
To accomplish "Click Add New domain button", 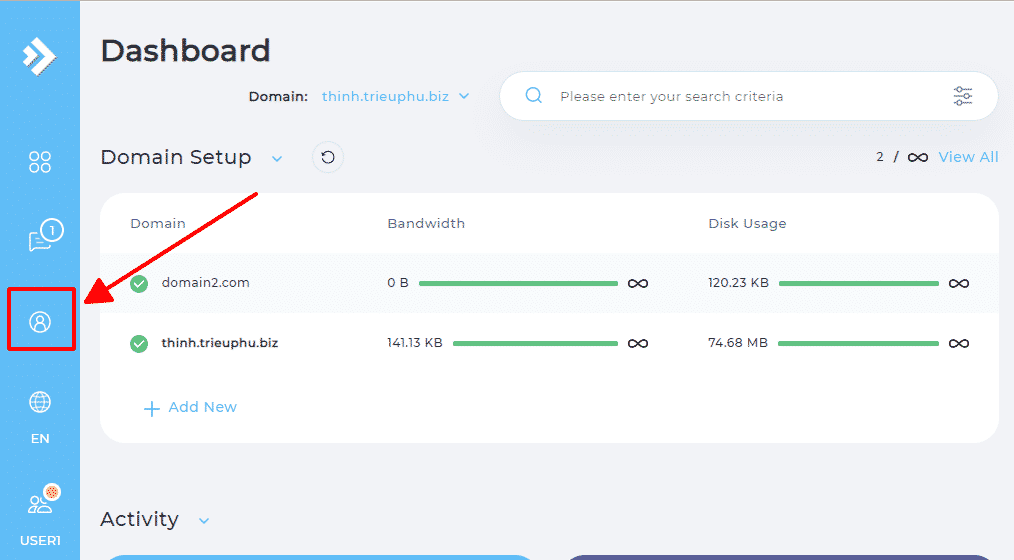I will [190, 407].
